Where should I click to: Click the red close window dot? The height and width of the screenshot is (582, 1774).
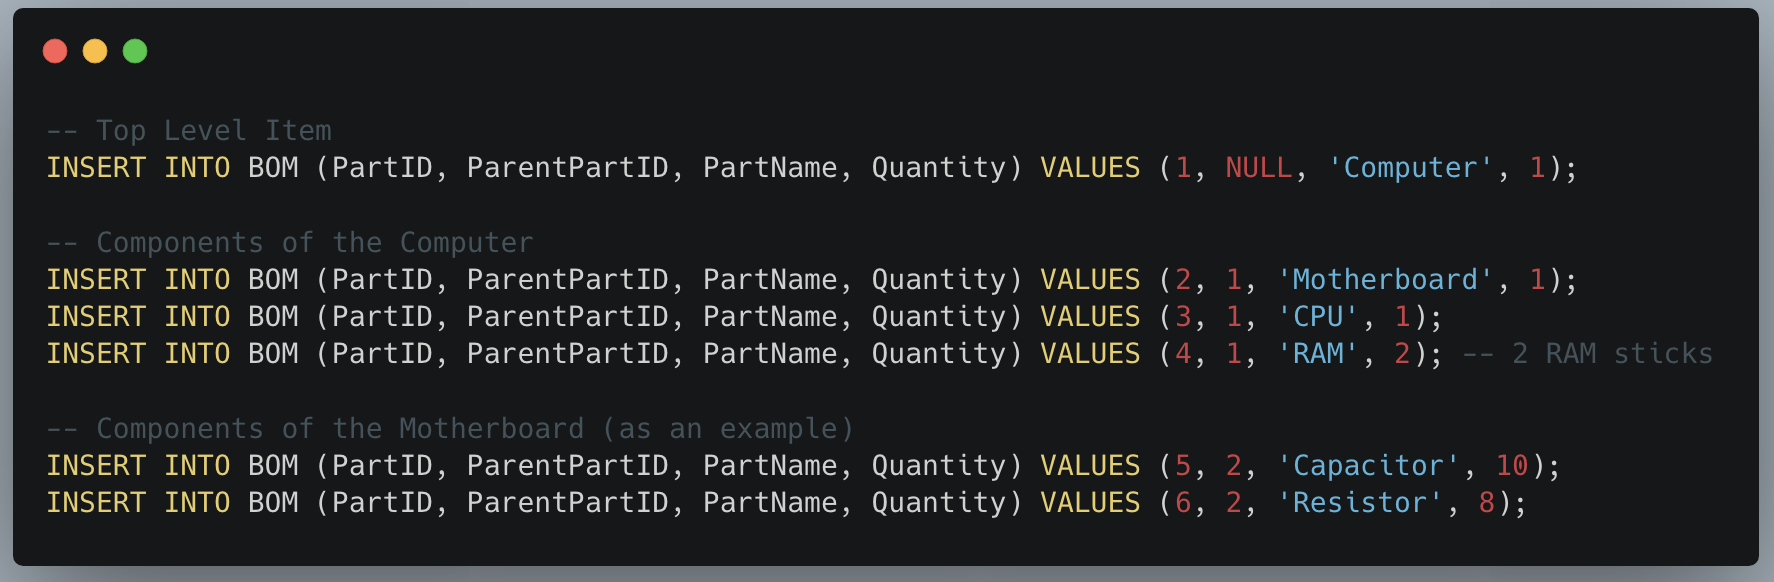click(x=55, y=51)
